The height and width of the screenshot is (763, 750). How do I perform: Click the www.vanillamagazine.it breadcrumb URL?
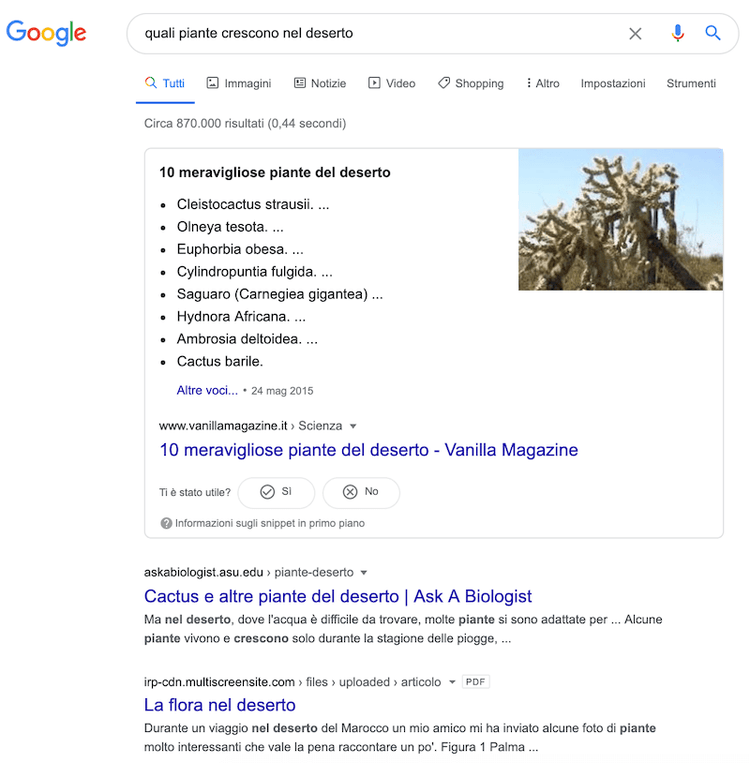click(x=223, y=426)
